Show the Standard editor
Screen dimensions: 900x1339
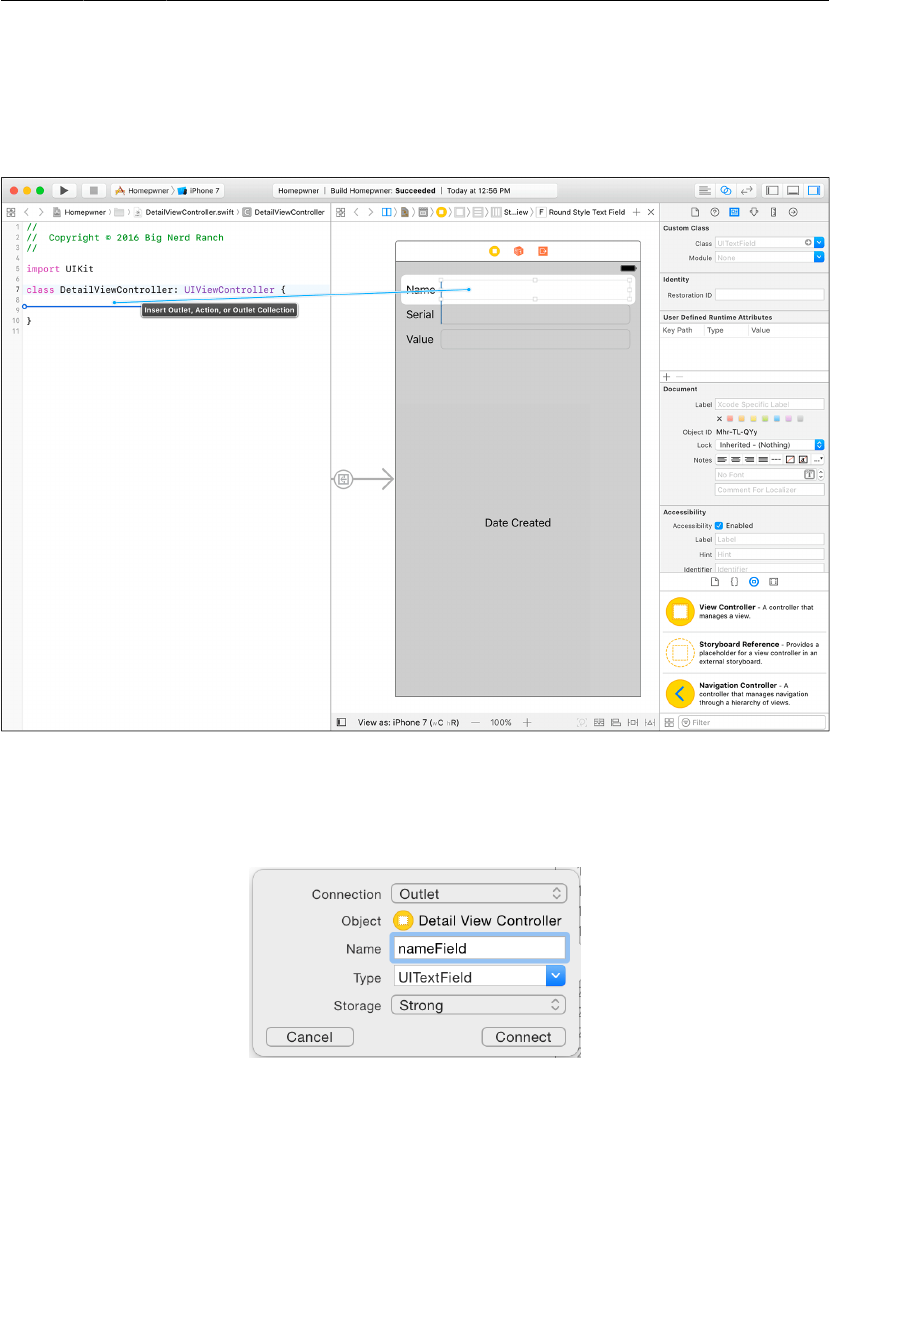(705, 190)
